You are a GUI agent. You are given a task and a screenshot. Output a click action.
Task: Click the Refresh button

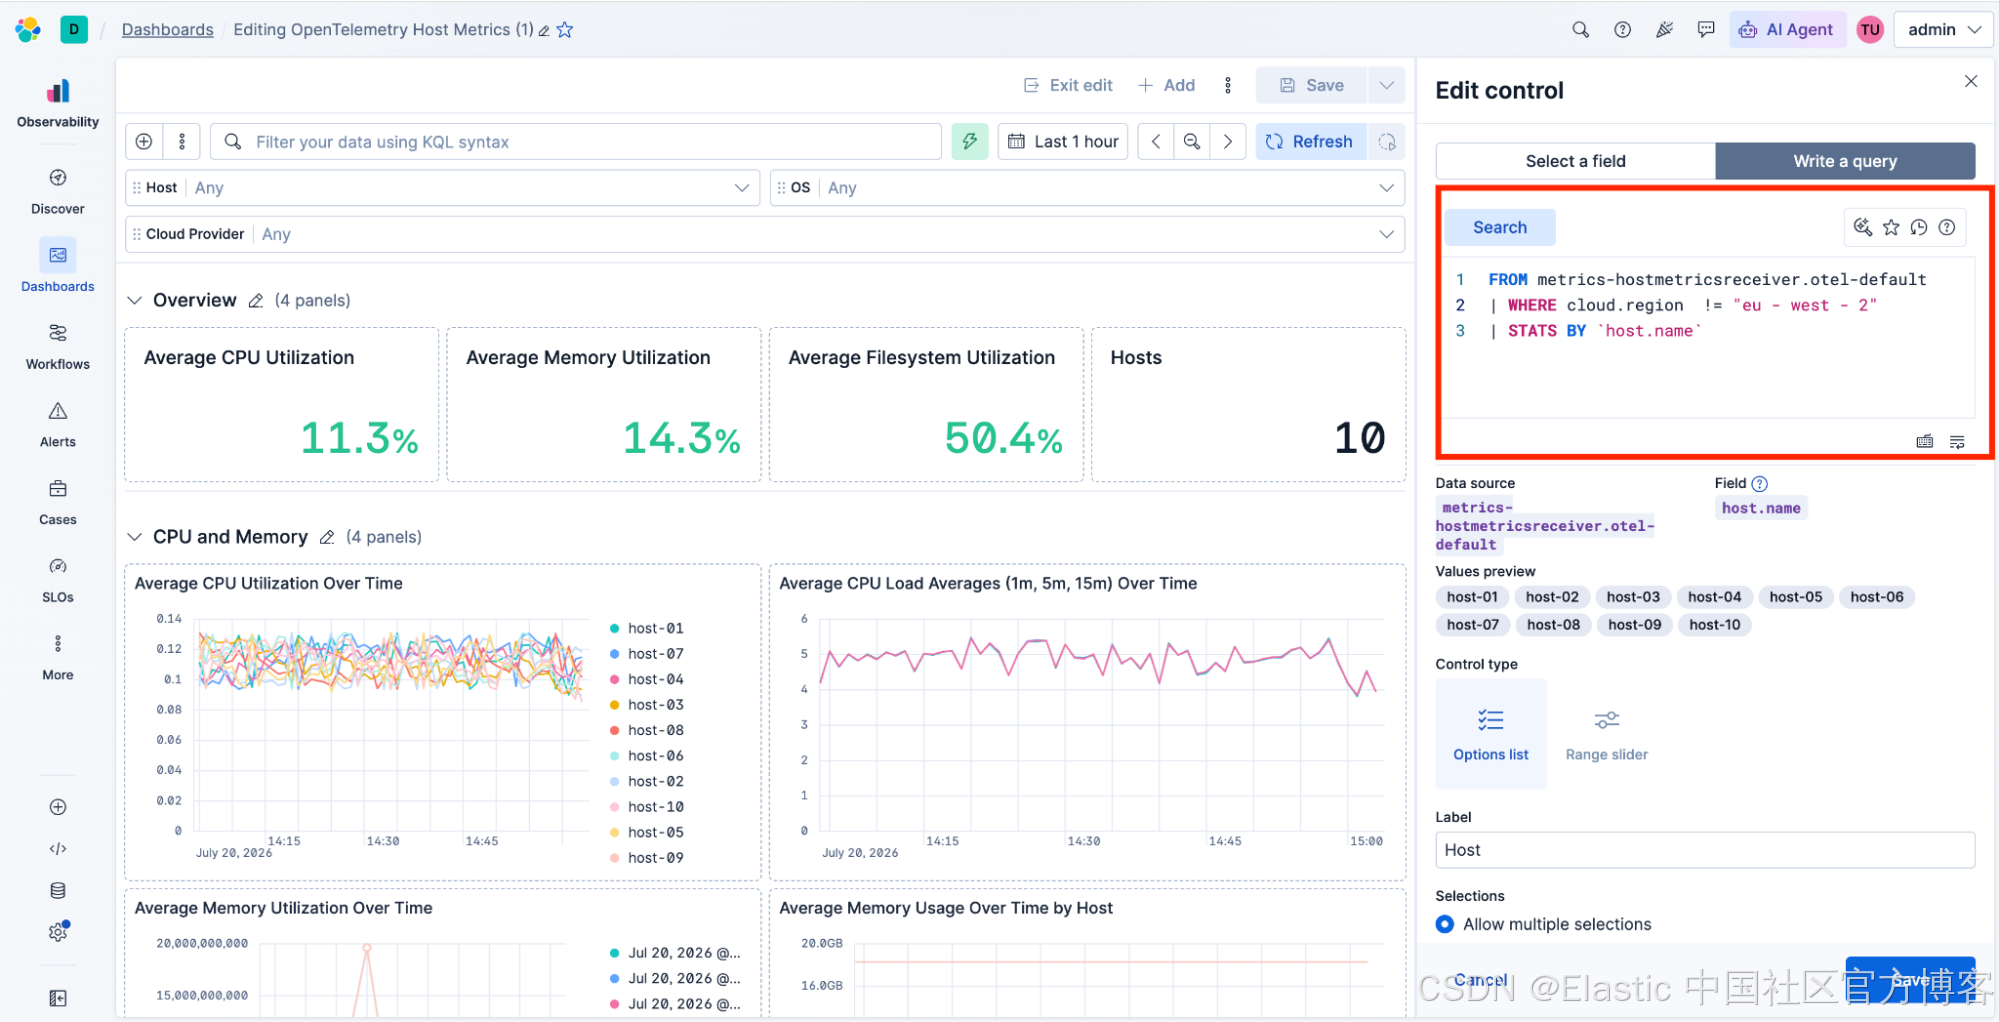tap(1310, 142)
